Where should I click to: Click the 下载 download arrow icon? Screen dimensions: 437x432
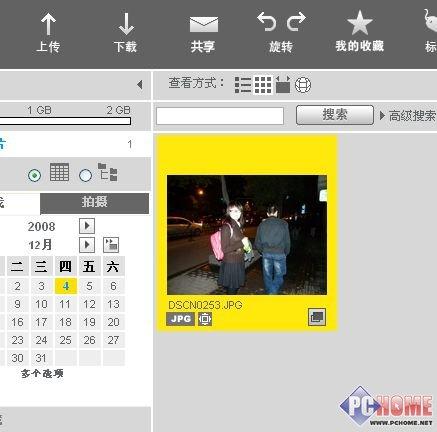(126, 24)
